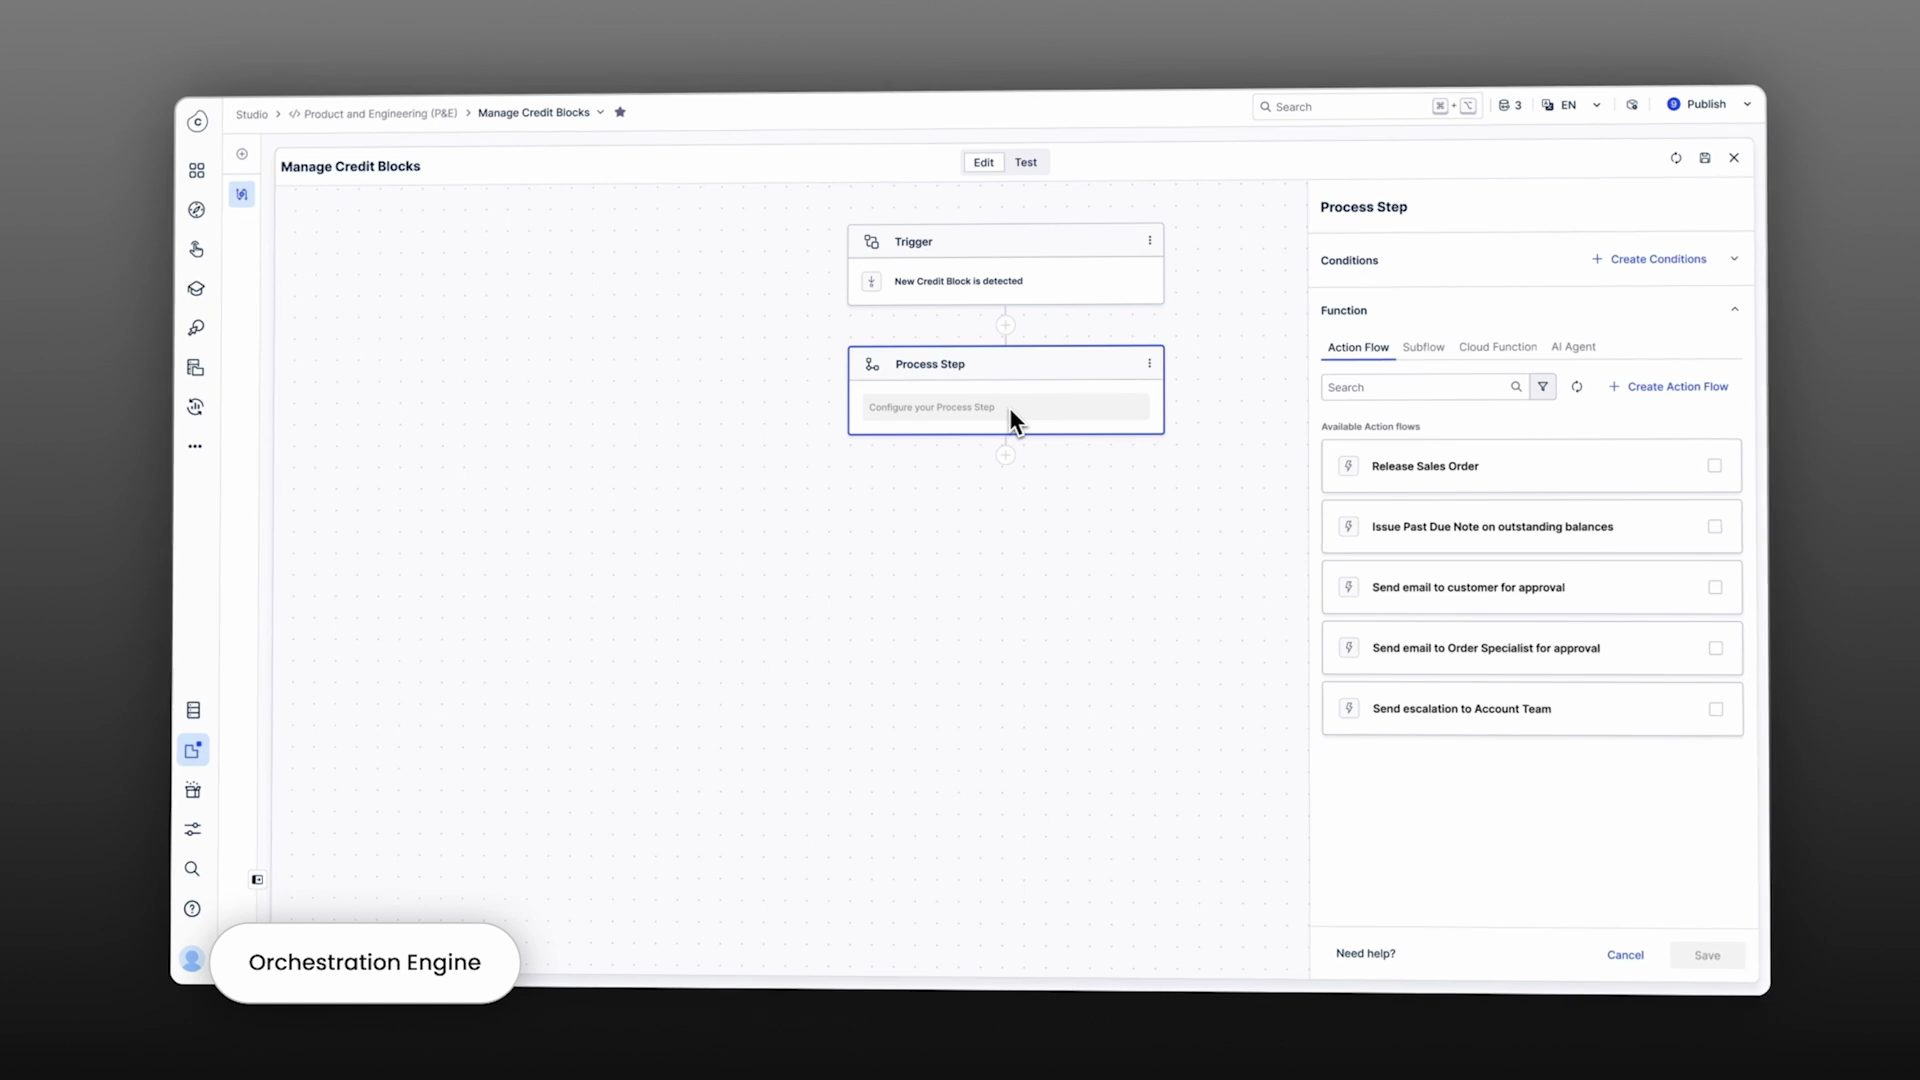Click the star favorite icon in breadcrumb
This screenshot has width=1920, height=1080.
click(620, 112)
